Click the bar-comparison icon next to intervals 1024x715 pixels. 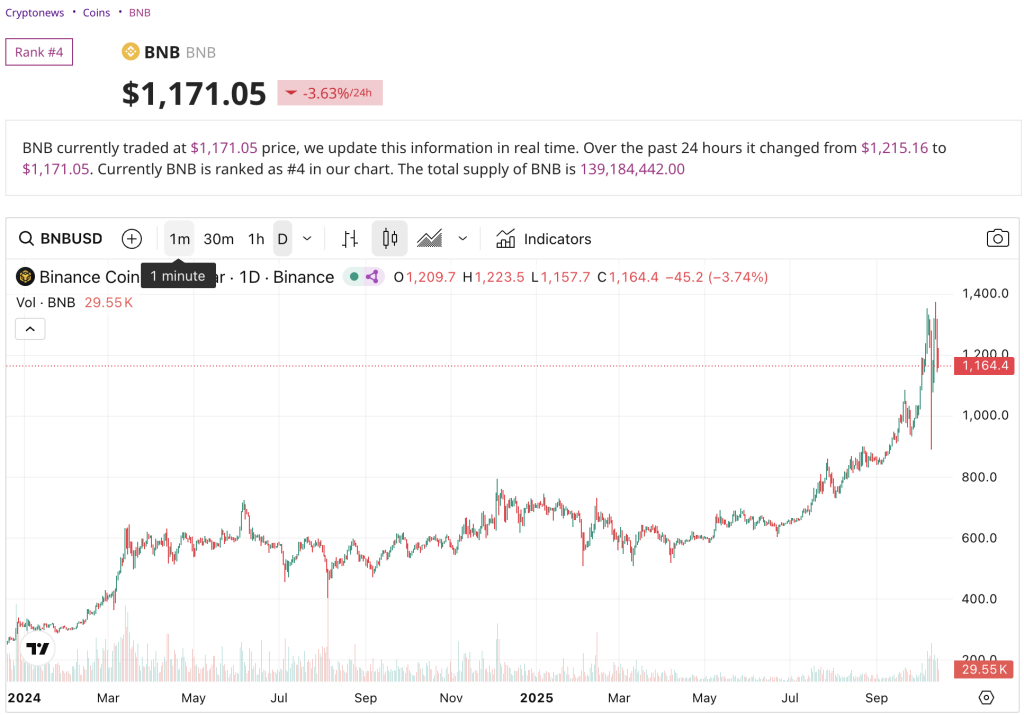[x=349, y=238]
